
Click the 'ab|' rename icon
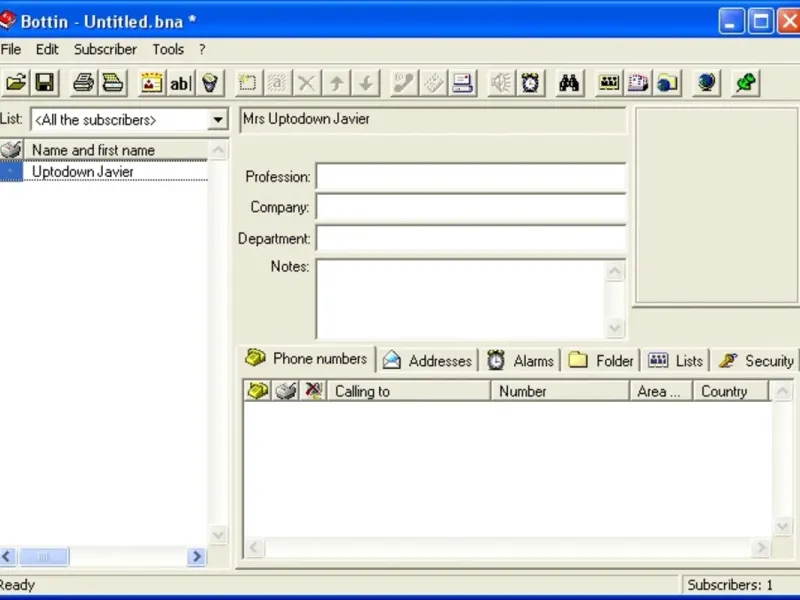180,83
